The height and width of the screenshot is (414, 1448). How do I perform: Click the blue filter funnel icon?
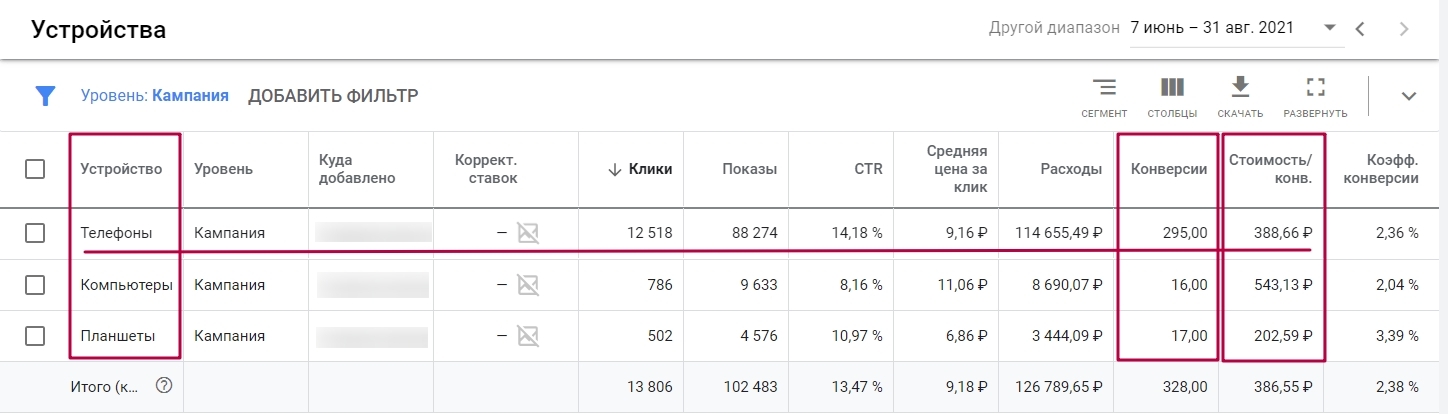45,96
